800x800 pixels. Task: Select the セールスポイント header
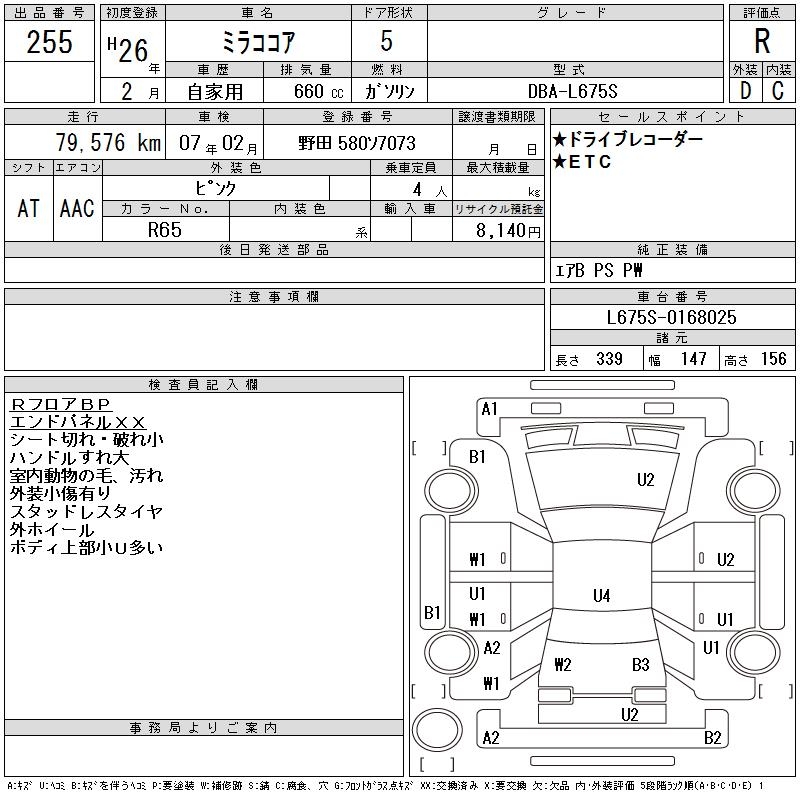[672, 117]
